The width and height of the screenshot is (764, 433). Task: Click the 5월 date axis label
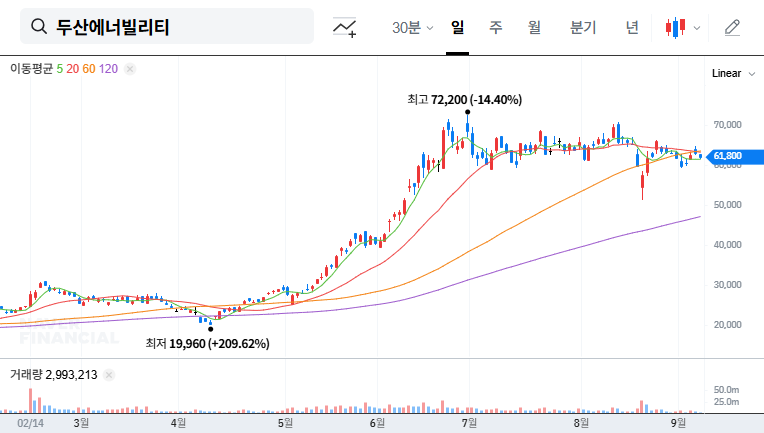coord(286,423)
